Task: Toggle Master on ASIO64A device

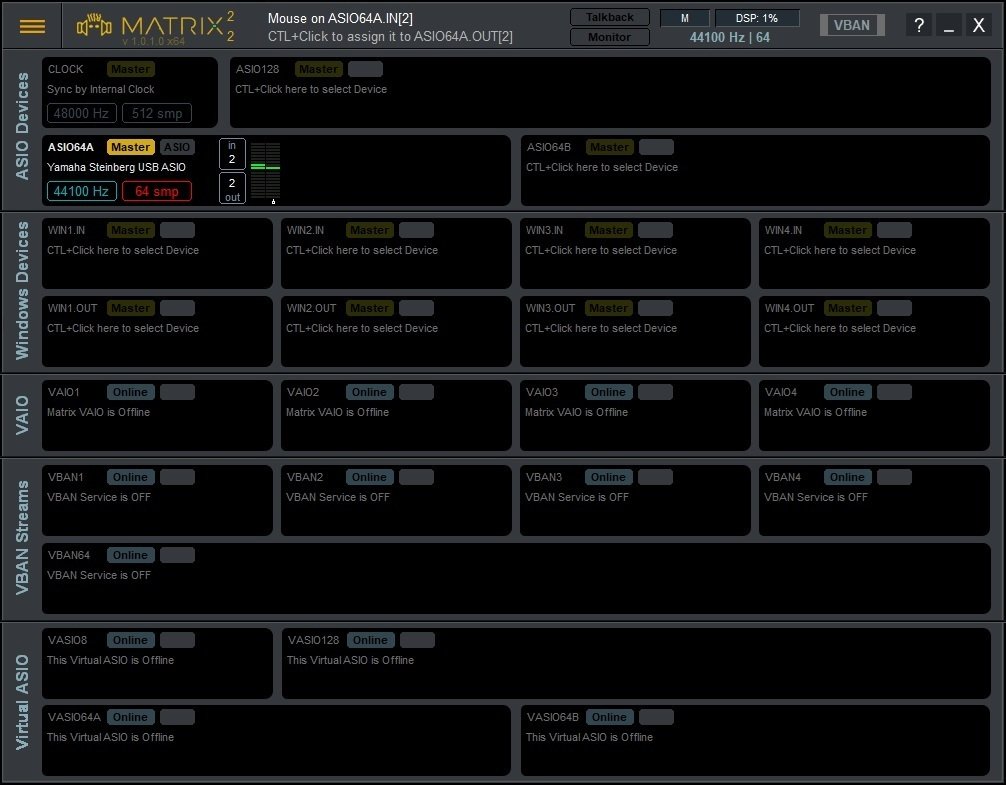Action: [x=130, y=147]
